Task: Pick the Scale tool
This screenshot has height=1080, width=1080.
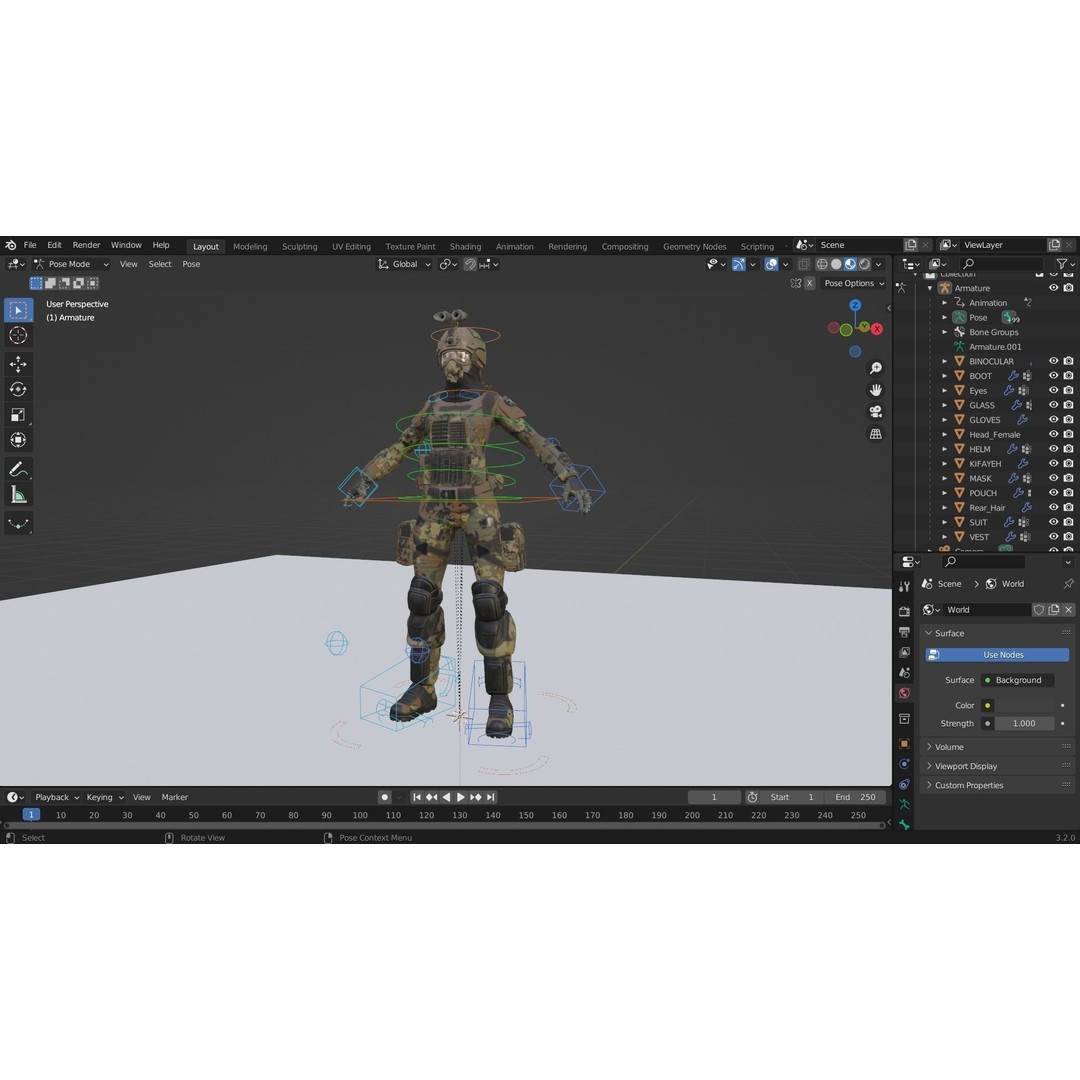Action: (19, 415)
